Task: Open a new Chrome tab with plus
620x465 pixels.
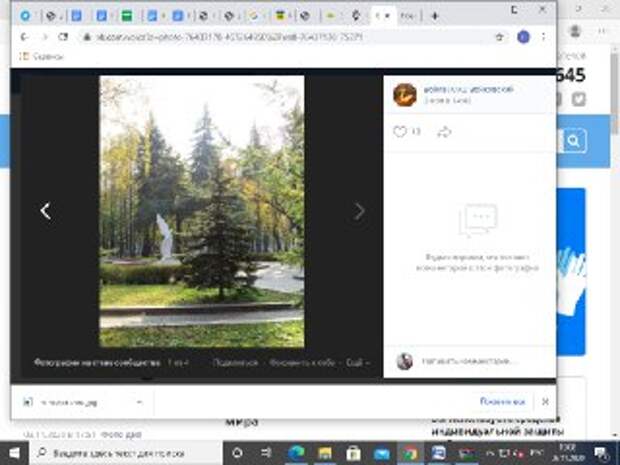Action: click(435, 16)
